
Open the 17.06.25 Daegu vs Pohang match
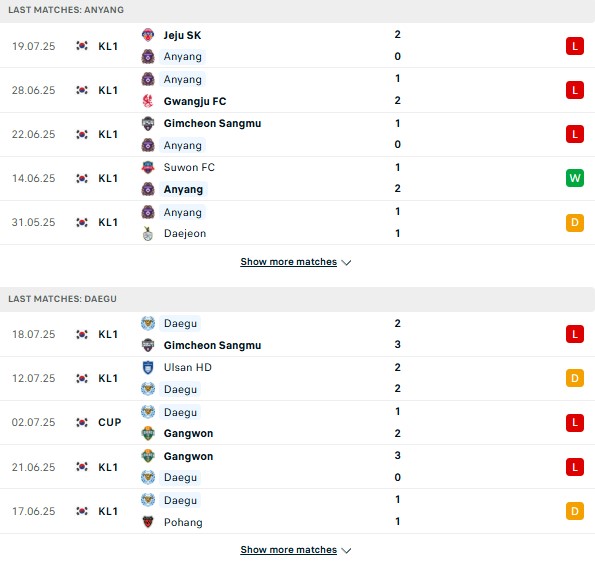[x=298, y=511]
